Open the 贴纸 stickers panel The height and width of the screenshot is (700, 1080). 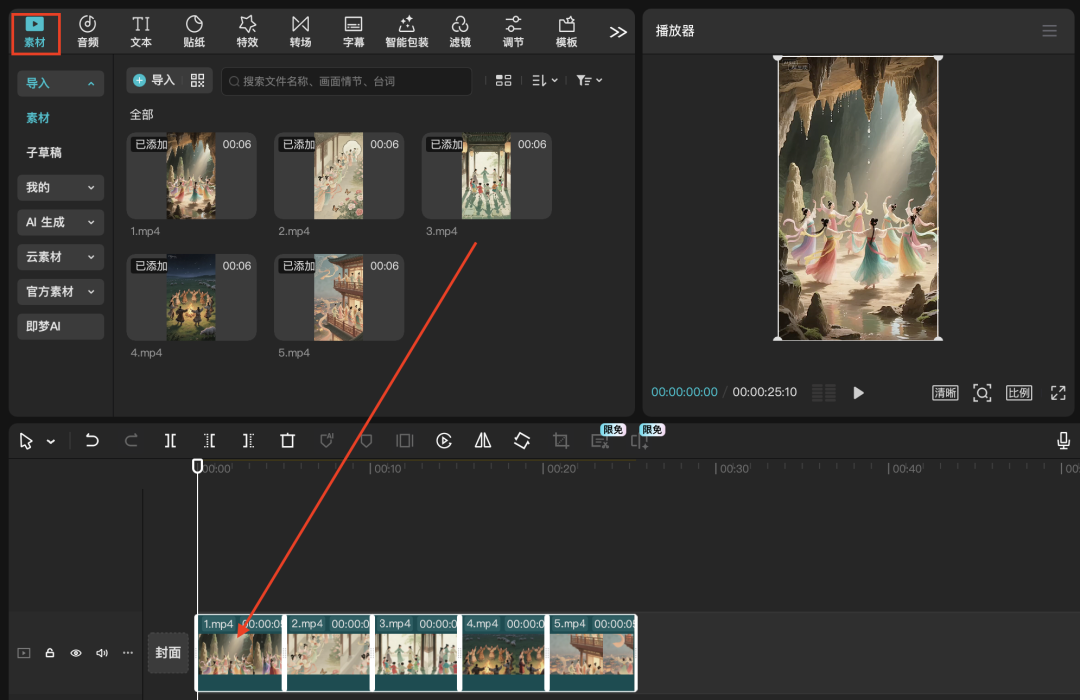click(194, 31)
